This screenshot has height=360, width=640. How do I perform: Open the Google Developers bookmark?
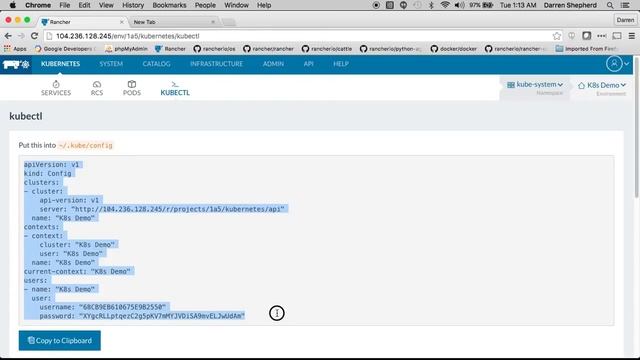(64, 49)
